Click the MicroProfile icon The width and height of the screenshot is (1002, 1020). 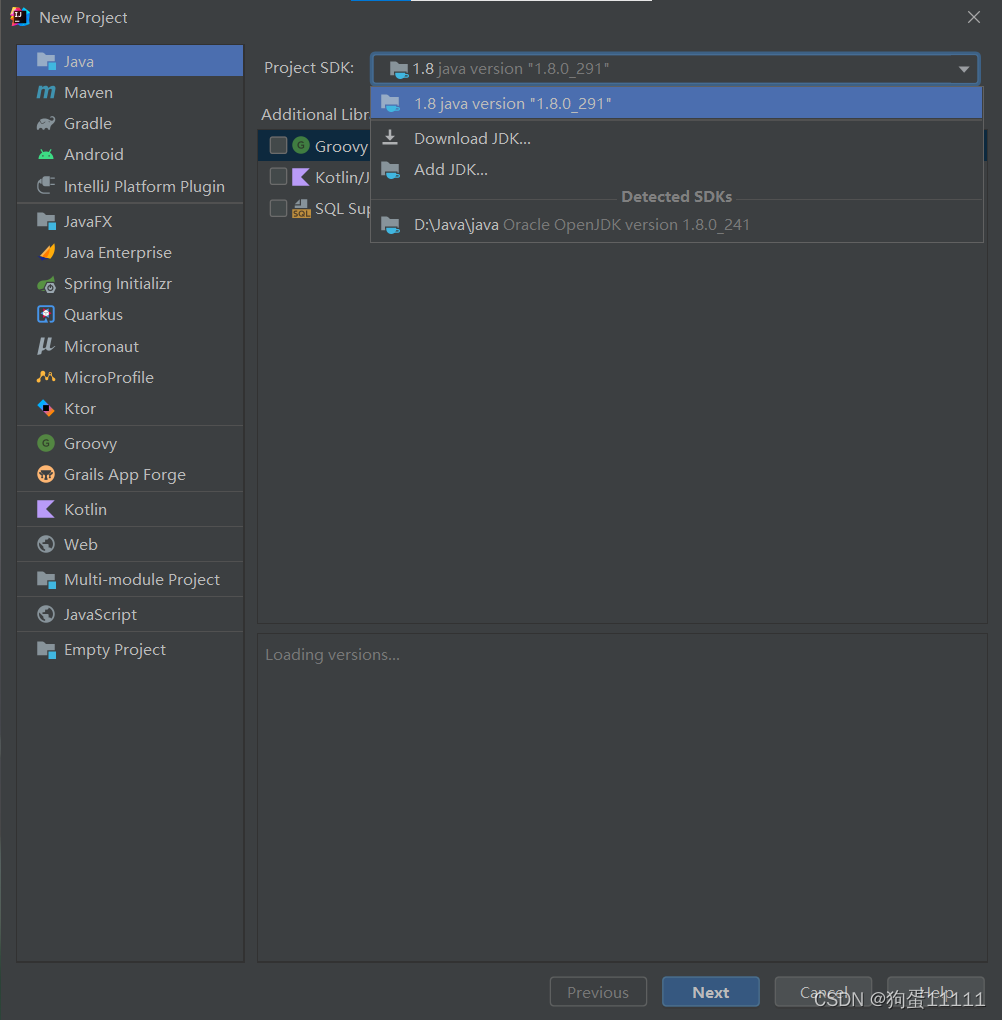coord(46,377)
